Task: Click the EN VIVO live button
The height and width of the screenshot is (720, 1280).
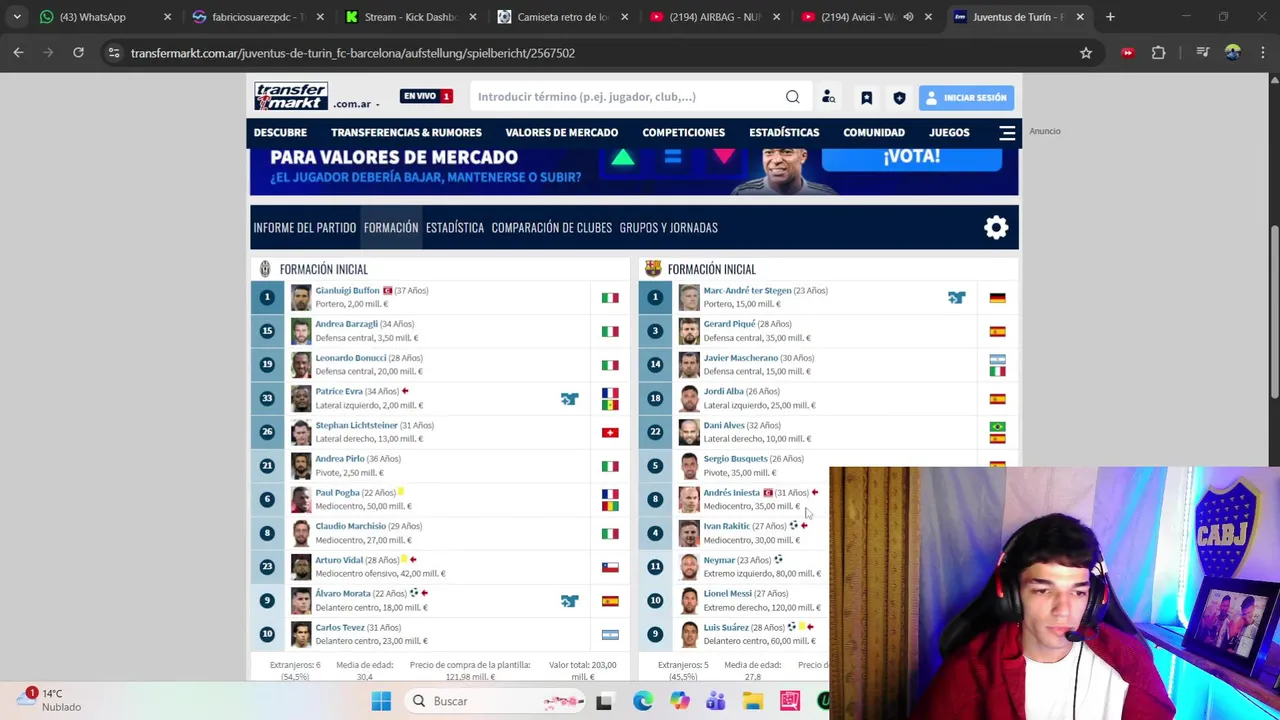Action: click(x=427, y=96)
